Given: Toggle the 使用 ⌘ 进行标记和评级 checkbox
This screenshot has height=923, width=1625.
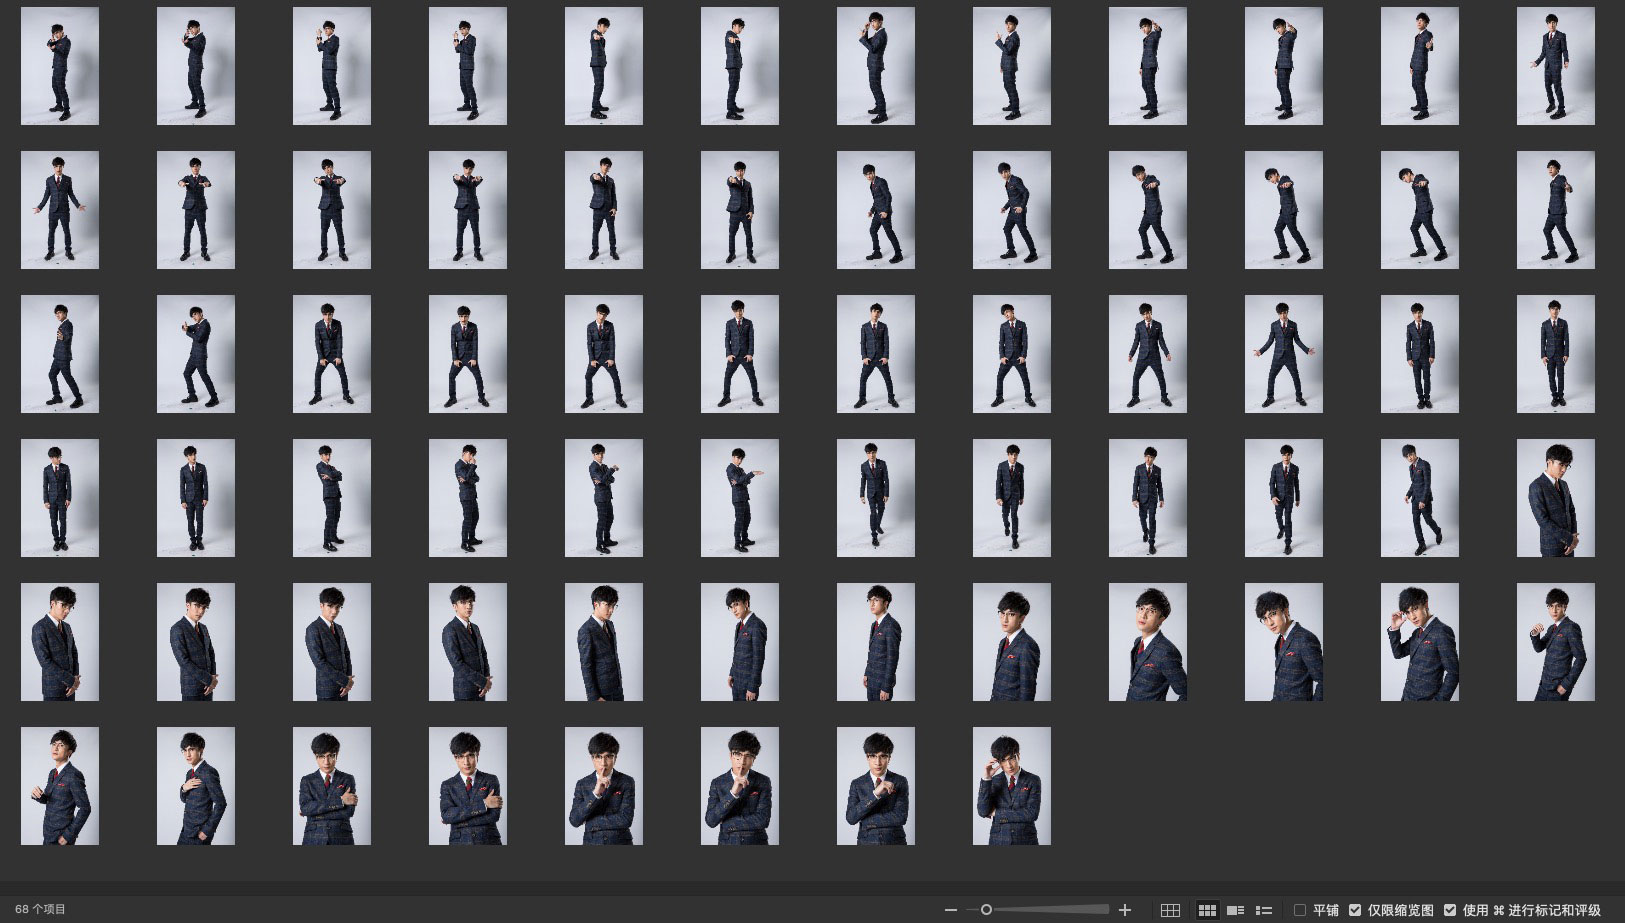Looking at the screenshot, I should point(1450,910).
